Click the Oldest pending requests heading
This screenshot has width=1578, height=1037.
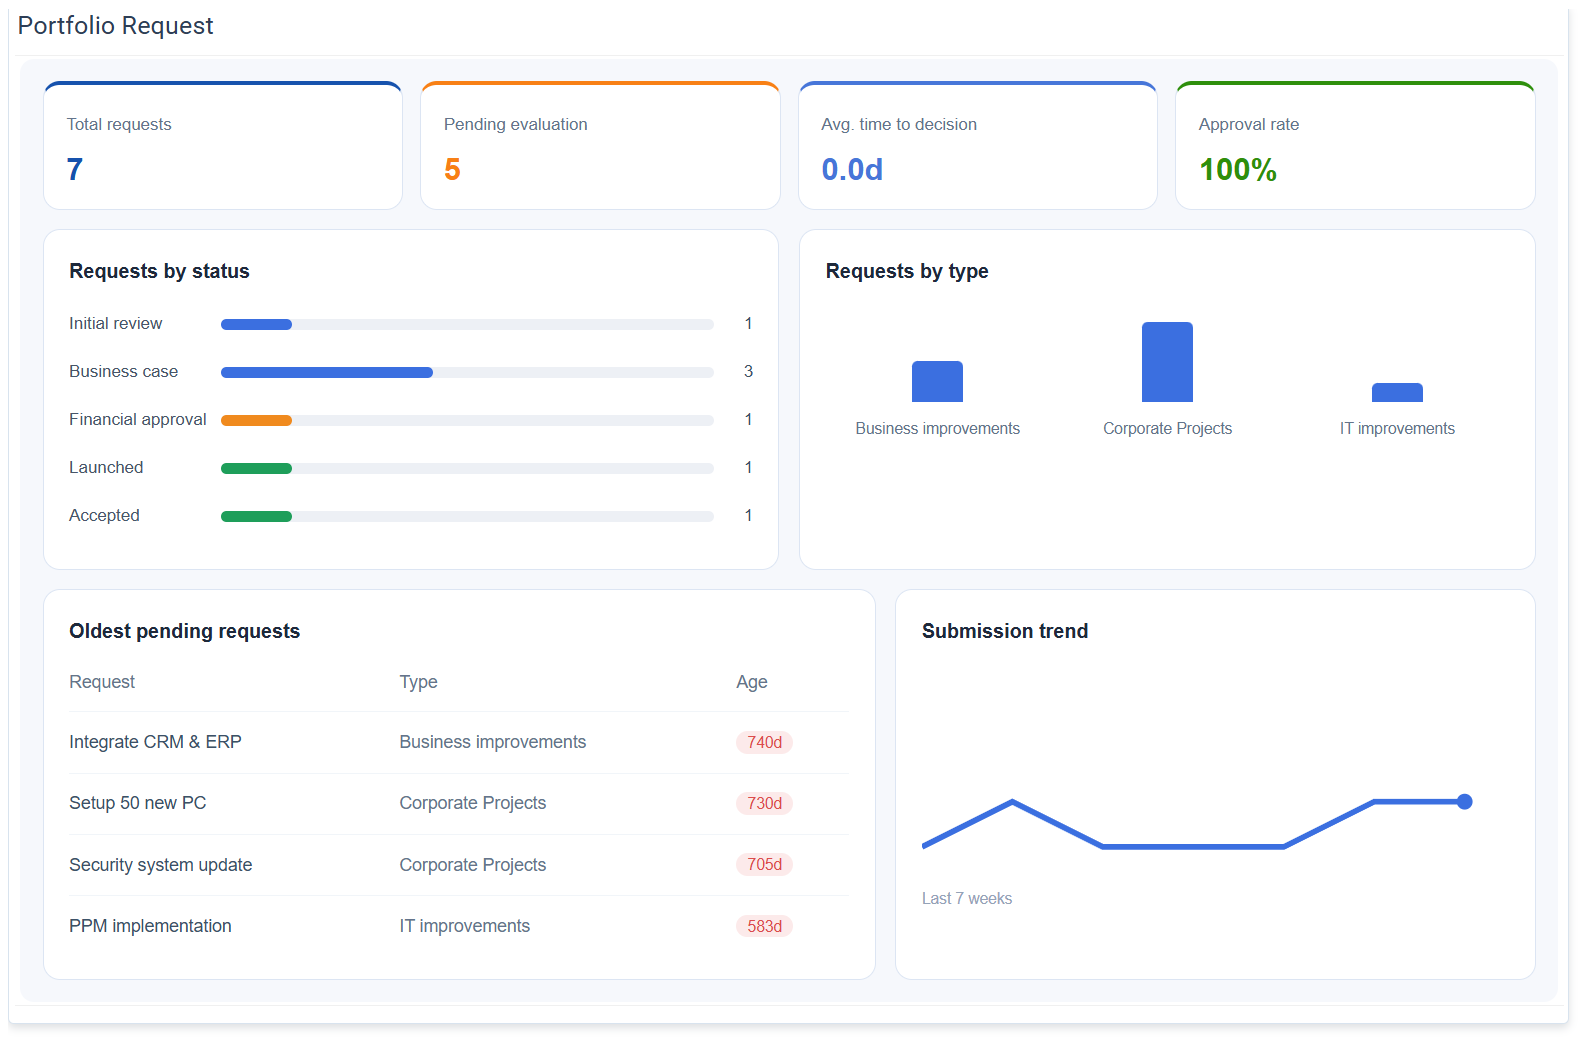coord(184,631)
